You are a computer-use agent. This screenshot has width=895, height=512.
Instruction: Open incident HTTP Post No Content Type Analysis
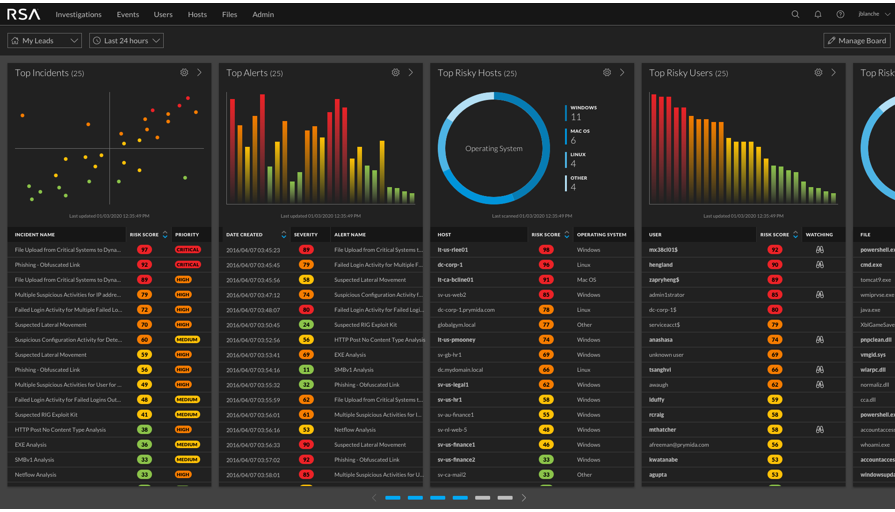coord(61,430)
